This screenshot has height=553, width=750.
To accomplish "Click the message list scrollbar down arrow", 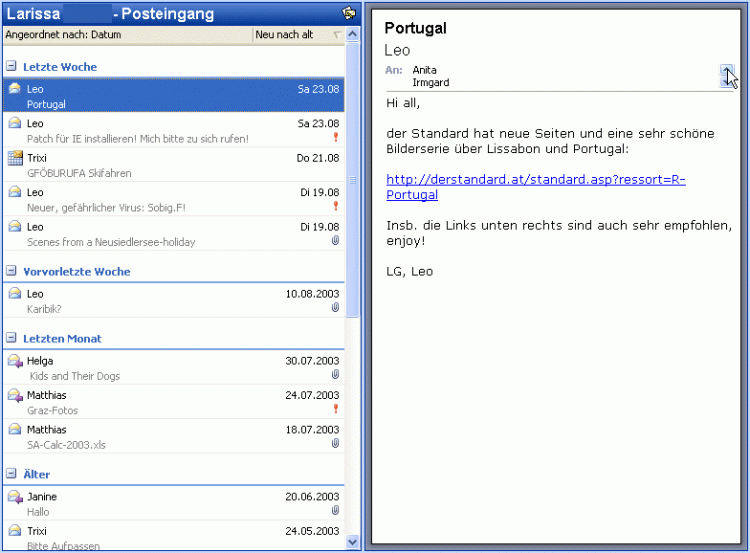I will tap(353, 541).
